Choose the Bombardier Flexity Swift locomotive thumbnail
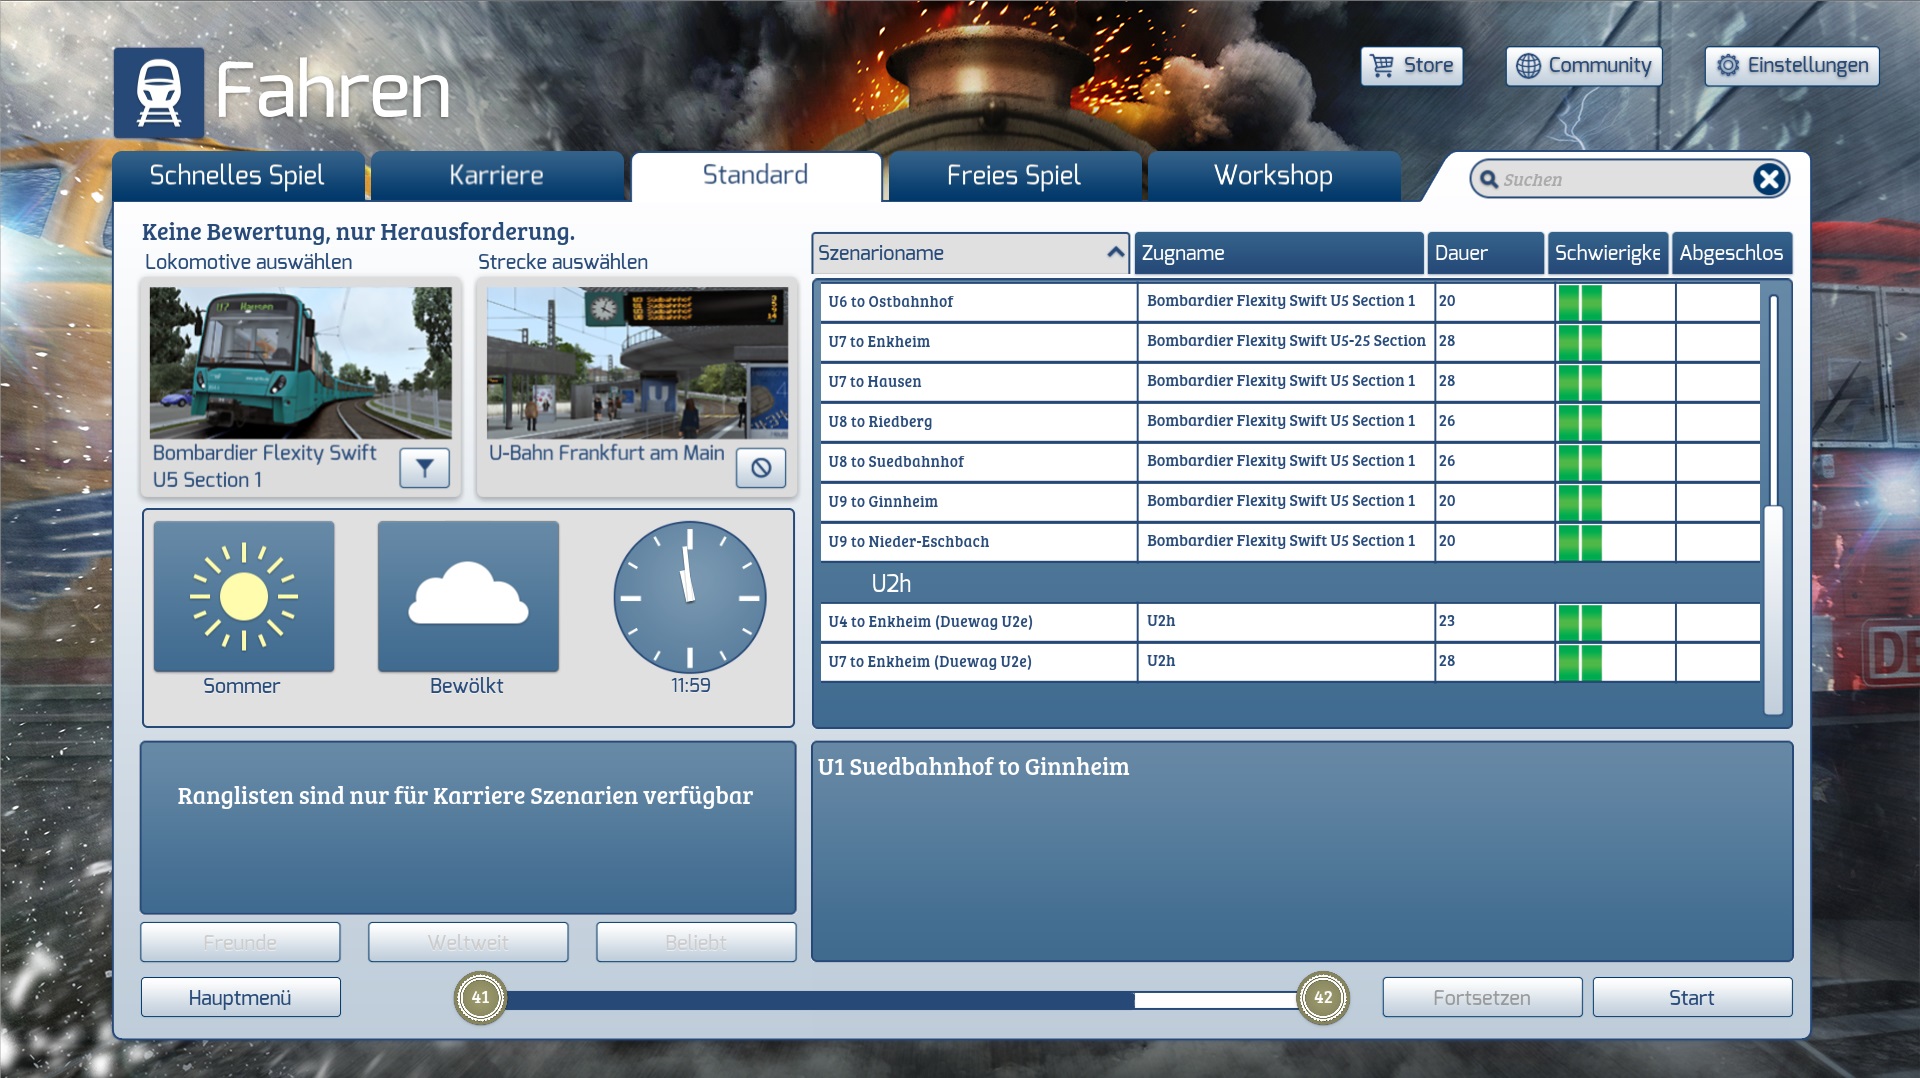 coord(300,363)
